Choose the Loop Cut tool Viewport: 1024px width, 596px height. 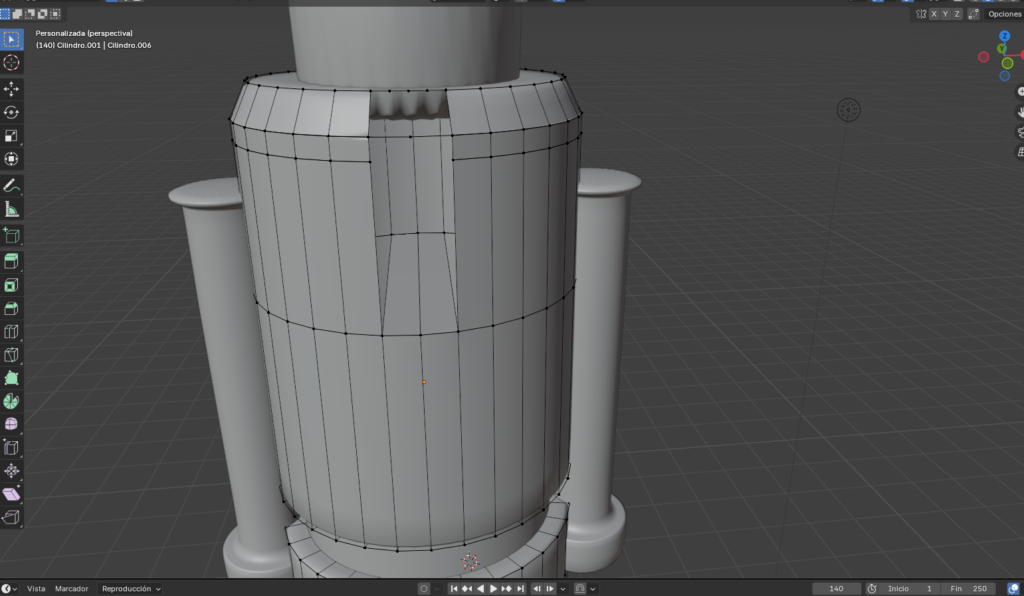(x=12, y=332)
